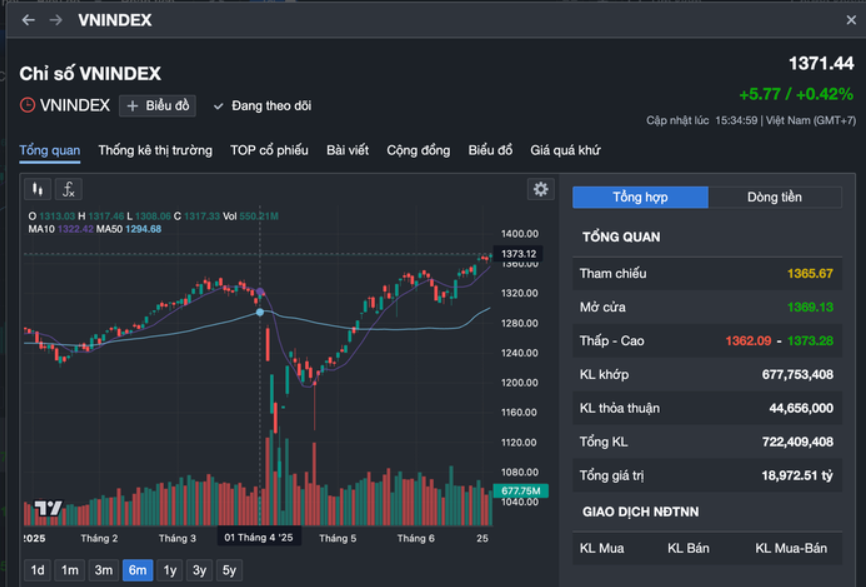
Task: Click the 01 Tháng 4 '25 date marker
Action: [x=258, y=537]
